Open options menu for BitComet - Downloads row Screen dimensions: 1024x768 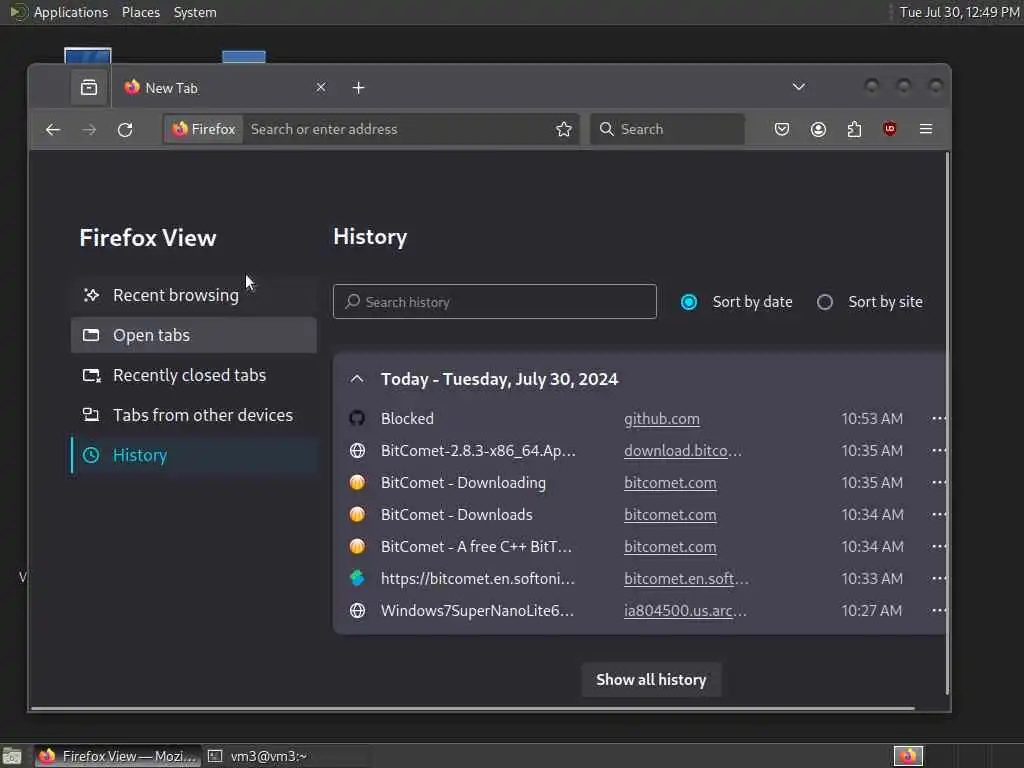coord(938,515)
